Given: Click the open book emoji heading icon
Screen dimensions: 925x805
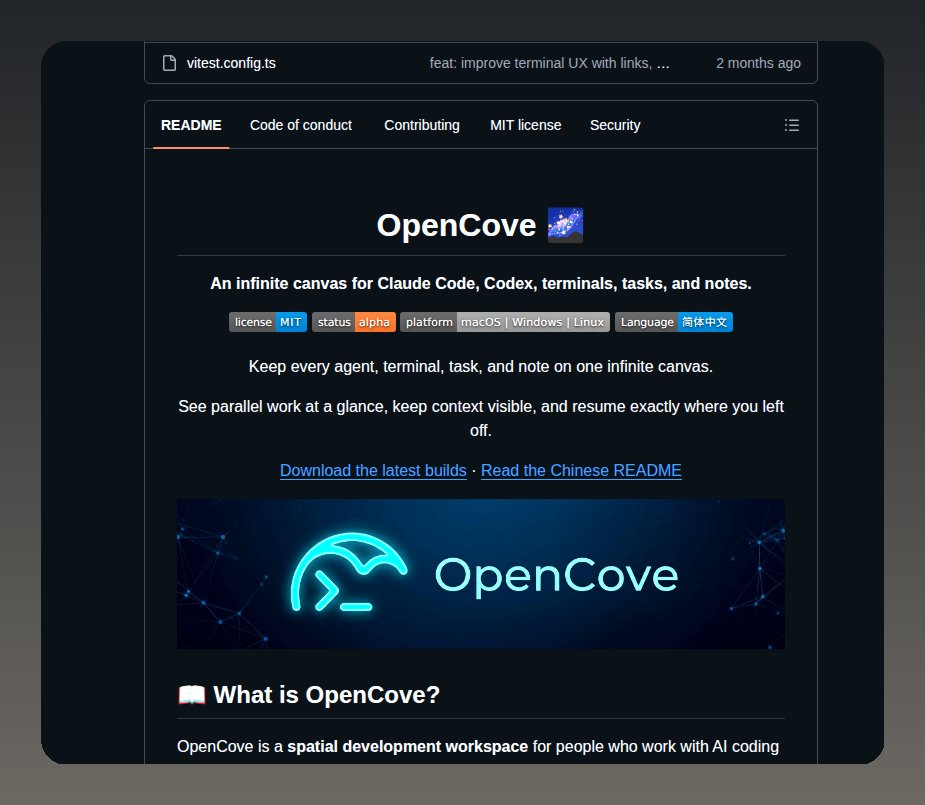Looking at the screenshot, I should 192,695.
